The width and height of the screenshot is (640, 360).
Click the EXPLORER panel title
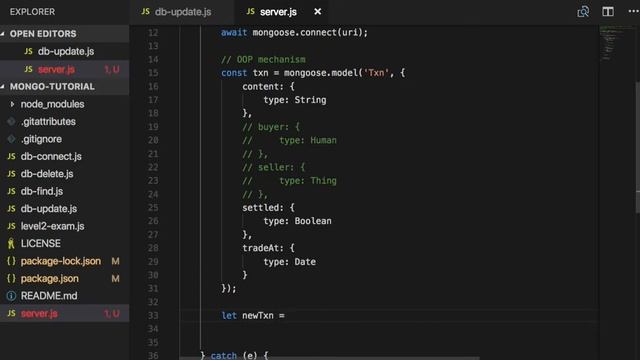32,12
